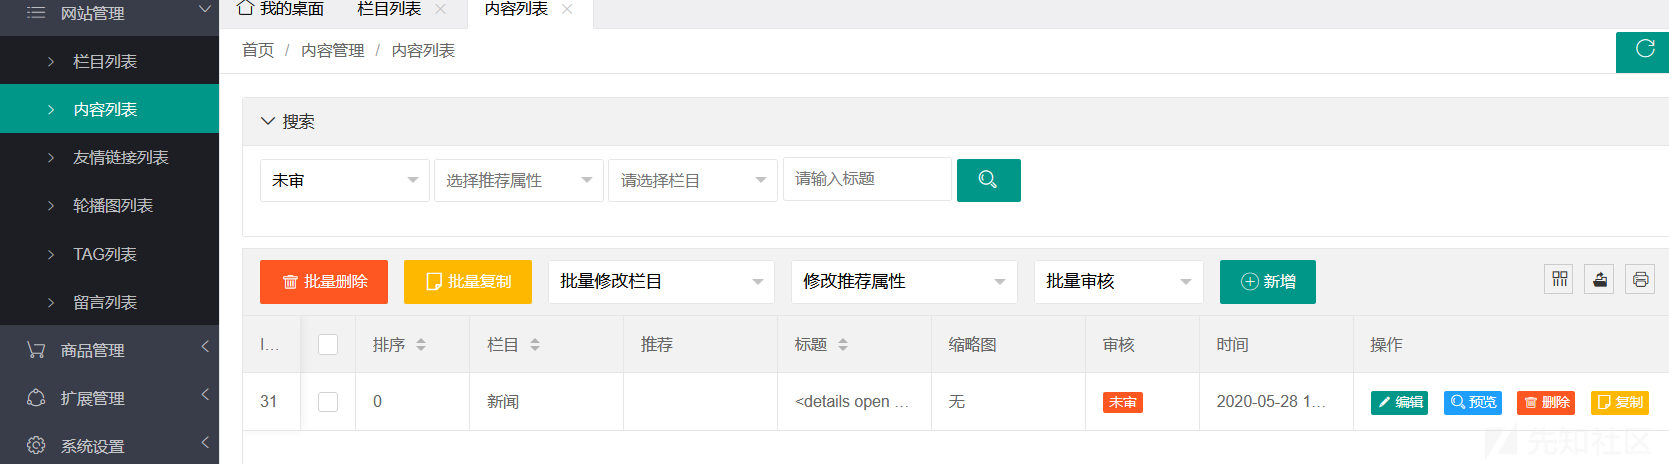This screenshot has height=464, width=1669.
Task: Click 编辑 button for row 31
Action: click(x=1398, y=402)
